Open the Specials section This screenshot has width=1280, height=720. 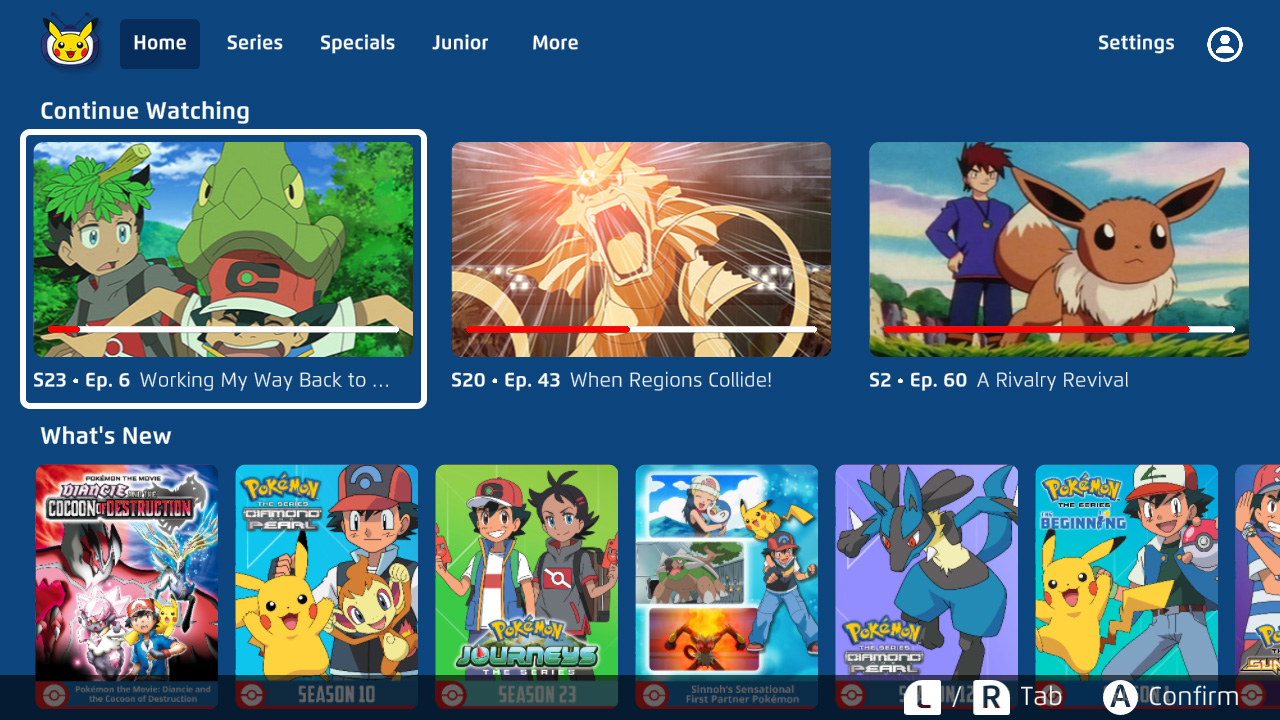pyautogui.click(x=357, y=43)
